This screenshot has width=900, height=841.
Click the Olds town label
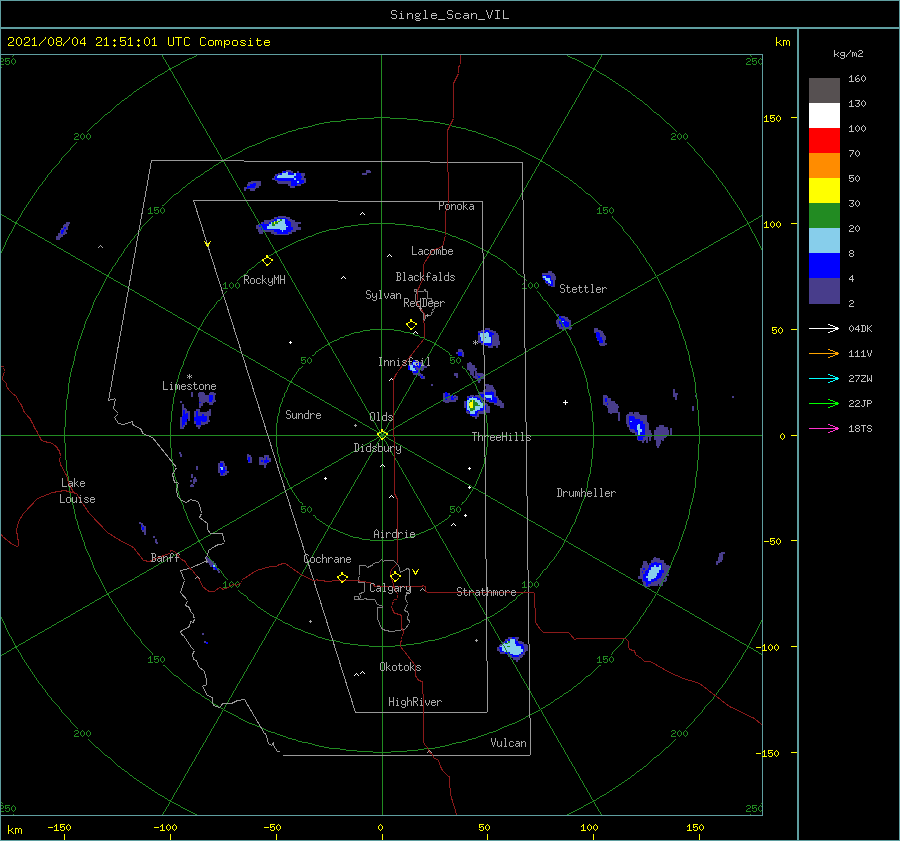381,417
